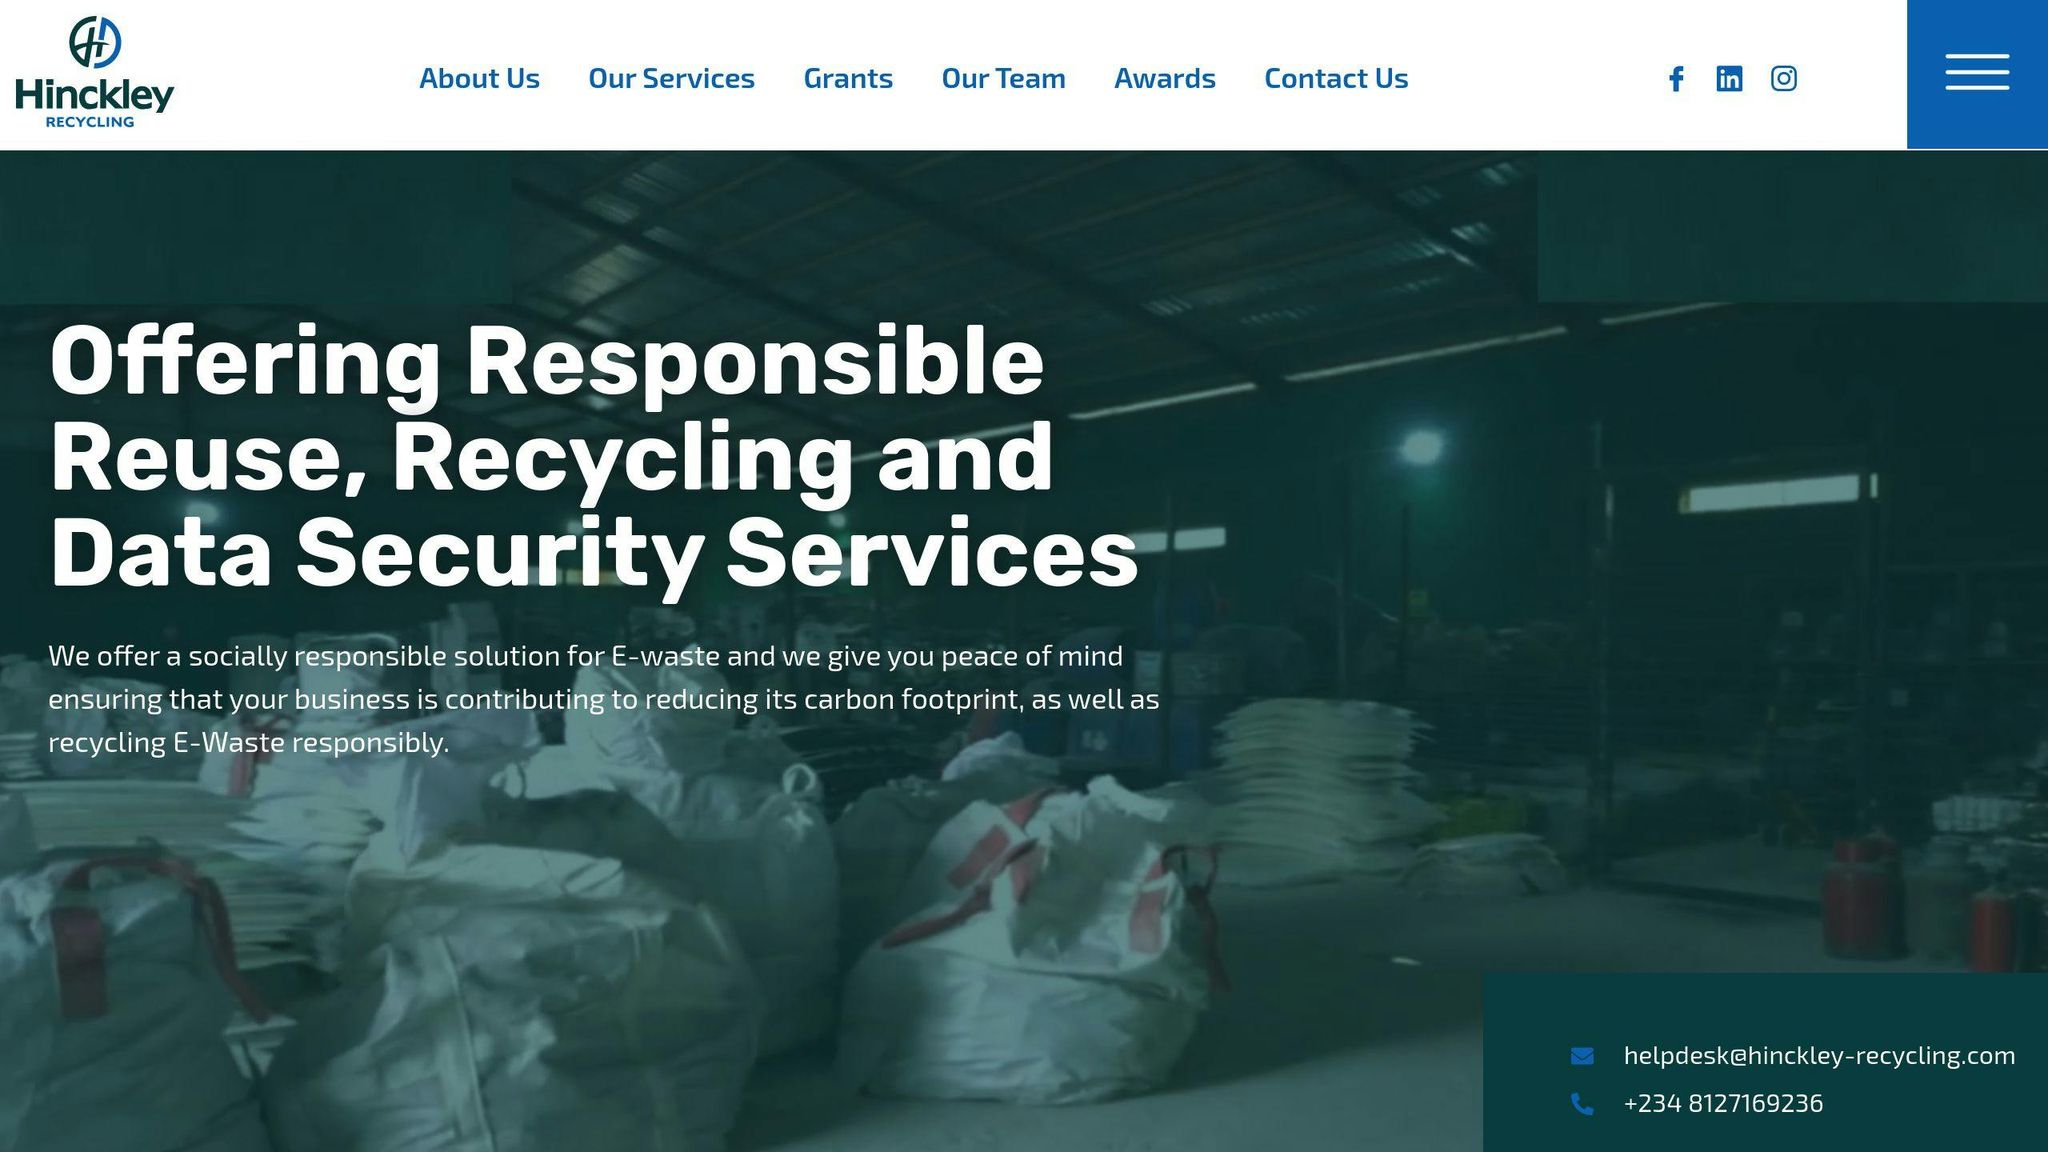The height and width of the screenshot is (1152, 2048).
Task: Open the Facebook page icon
Action: pos(1676,78)
